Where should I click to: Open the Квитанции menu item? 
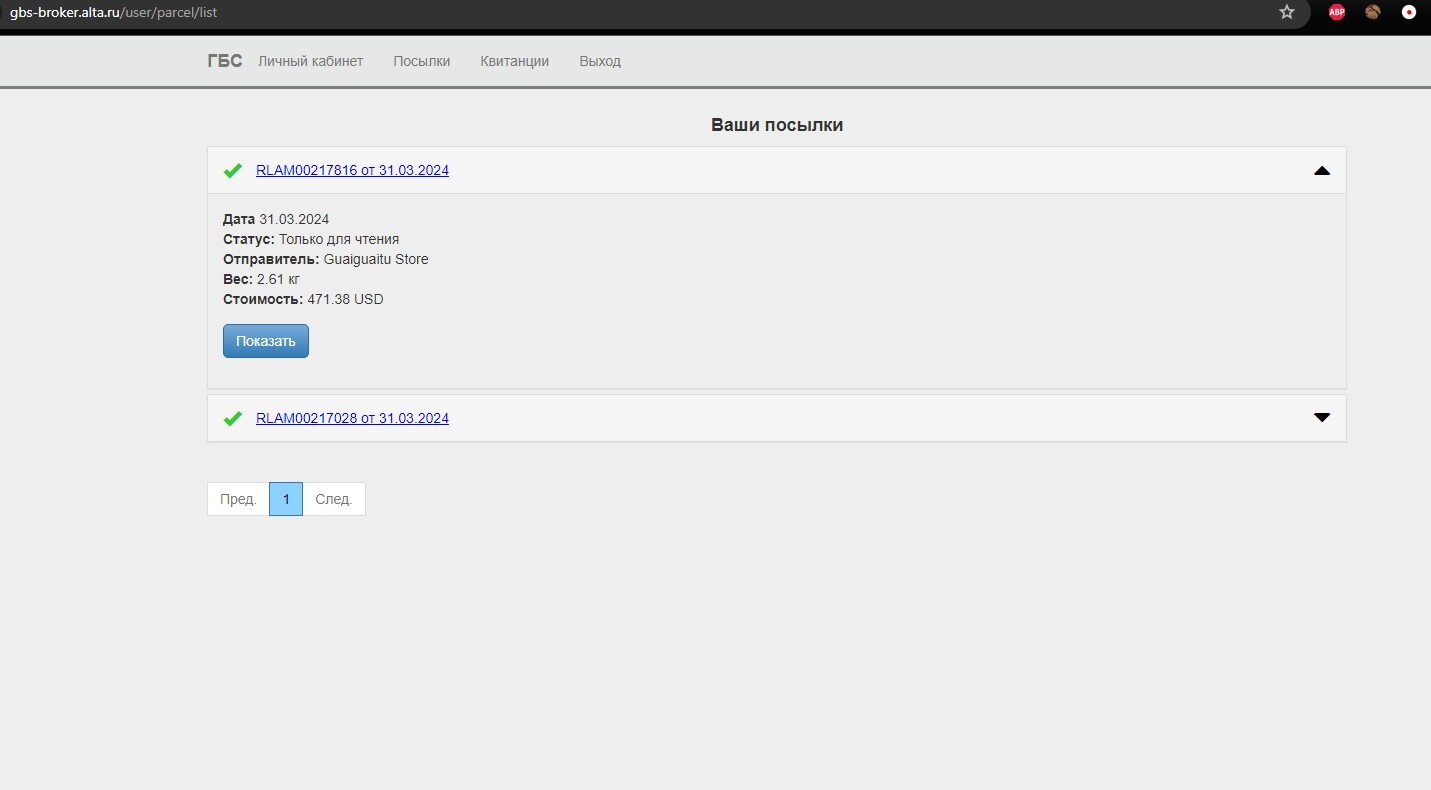(x=515, y=61)
